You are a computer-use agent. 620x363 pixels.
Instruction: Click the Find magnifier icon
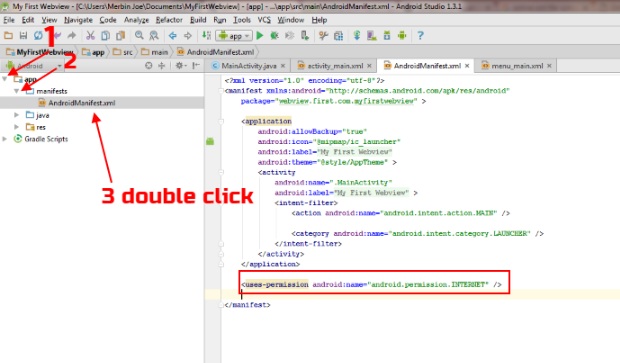point(139,36)
